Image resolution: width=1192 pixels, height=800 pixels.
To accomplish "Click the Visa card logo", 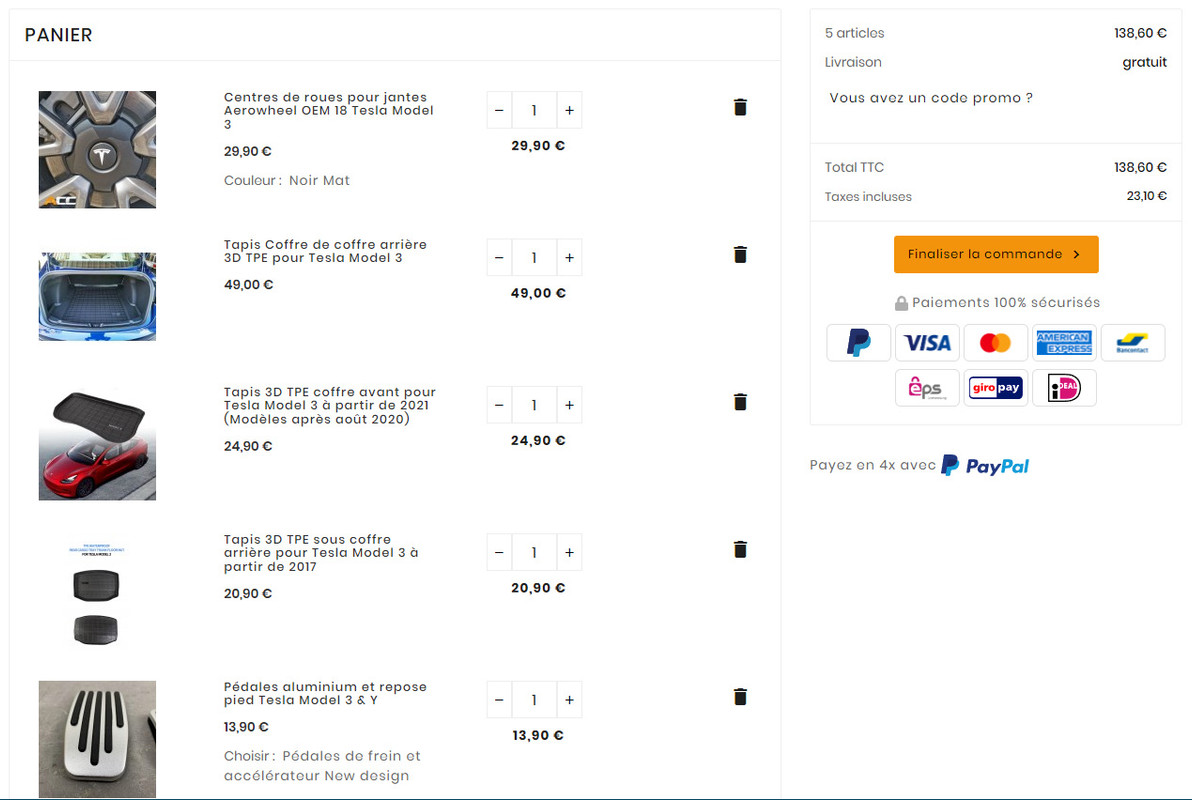I will [927, 343].
